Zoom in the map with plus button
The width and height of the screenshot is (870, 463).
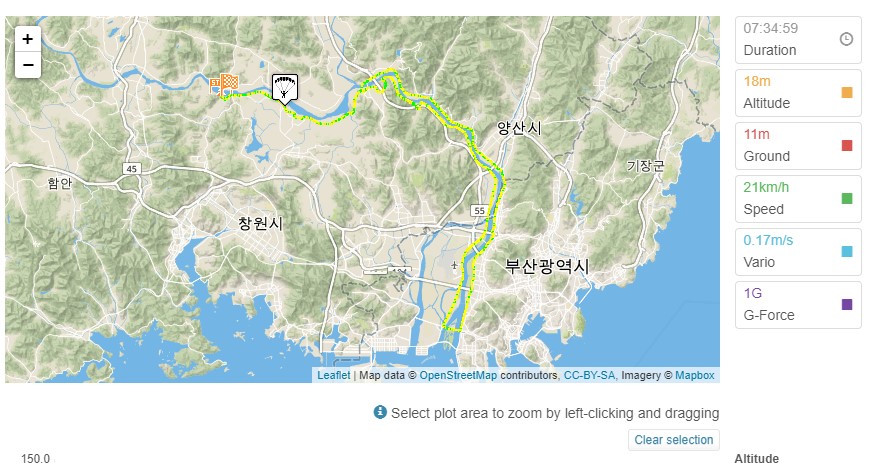(x=28, y=39)
